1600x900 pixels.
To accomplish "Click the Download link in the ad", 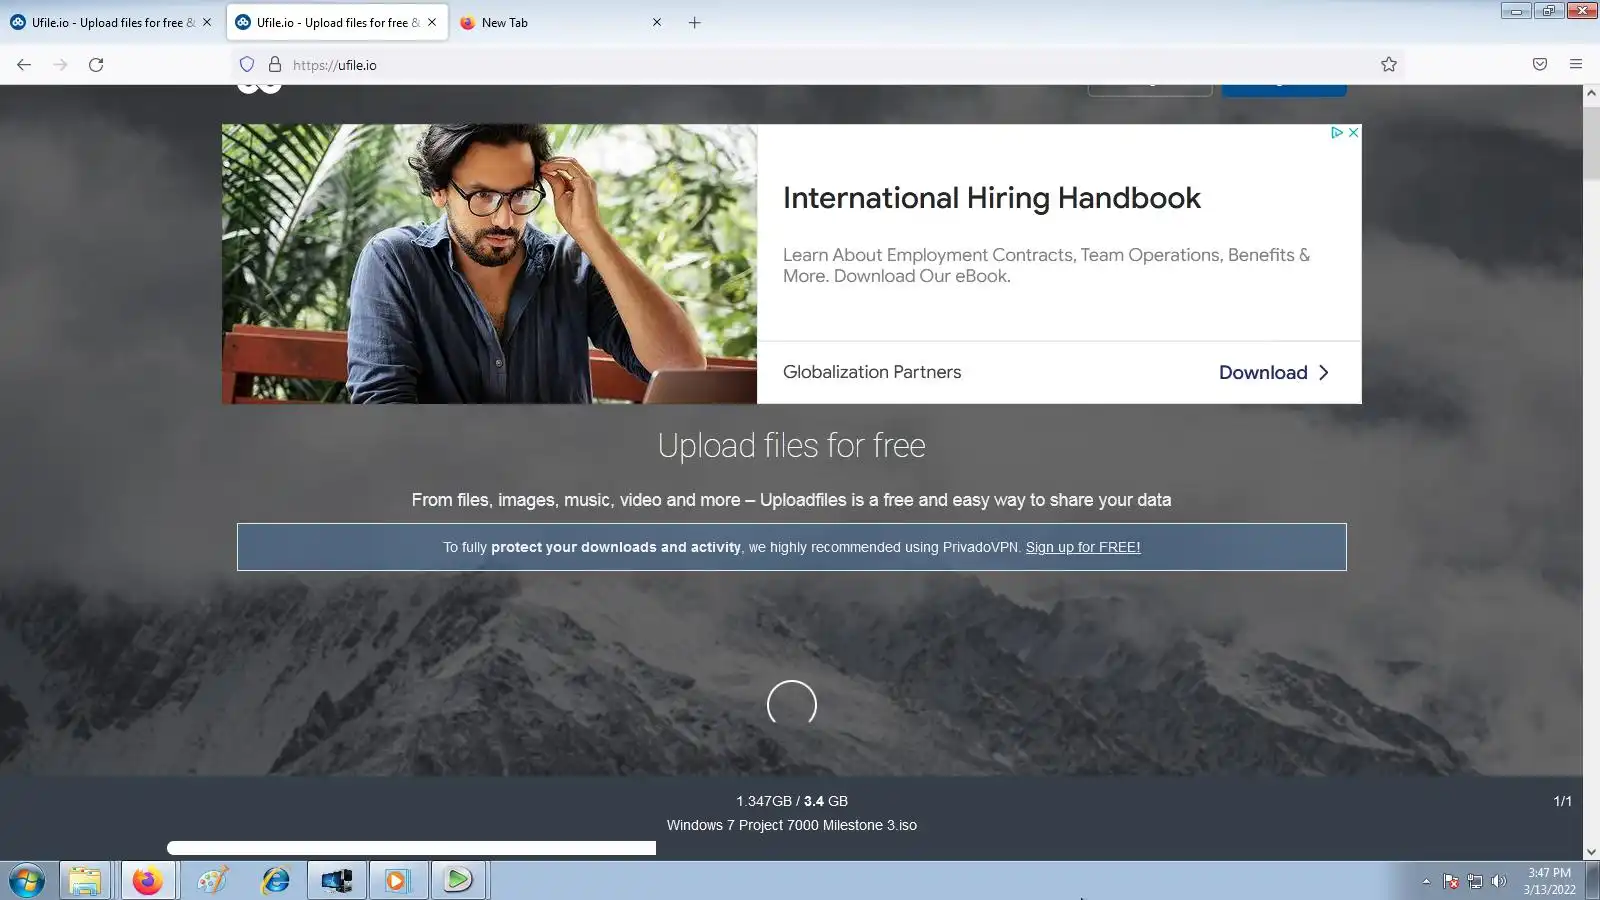I will (1274, 372).
